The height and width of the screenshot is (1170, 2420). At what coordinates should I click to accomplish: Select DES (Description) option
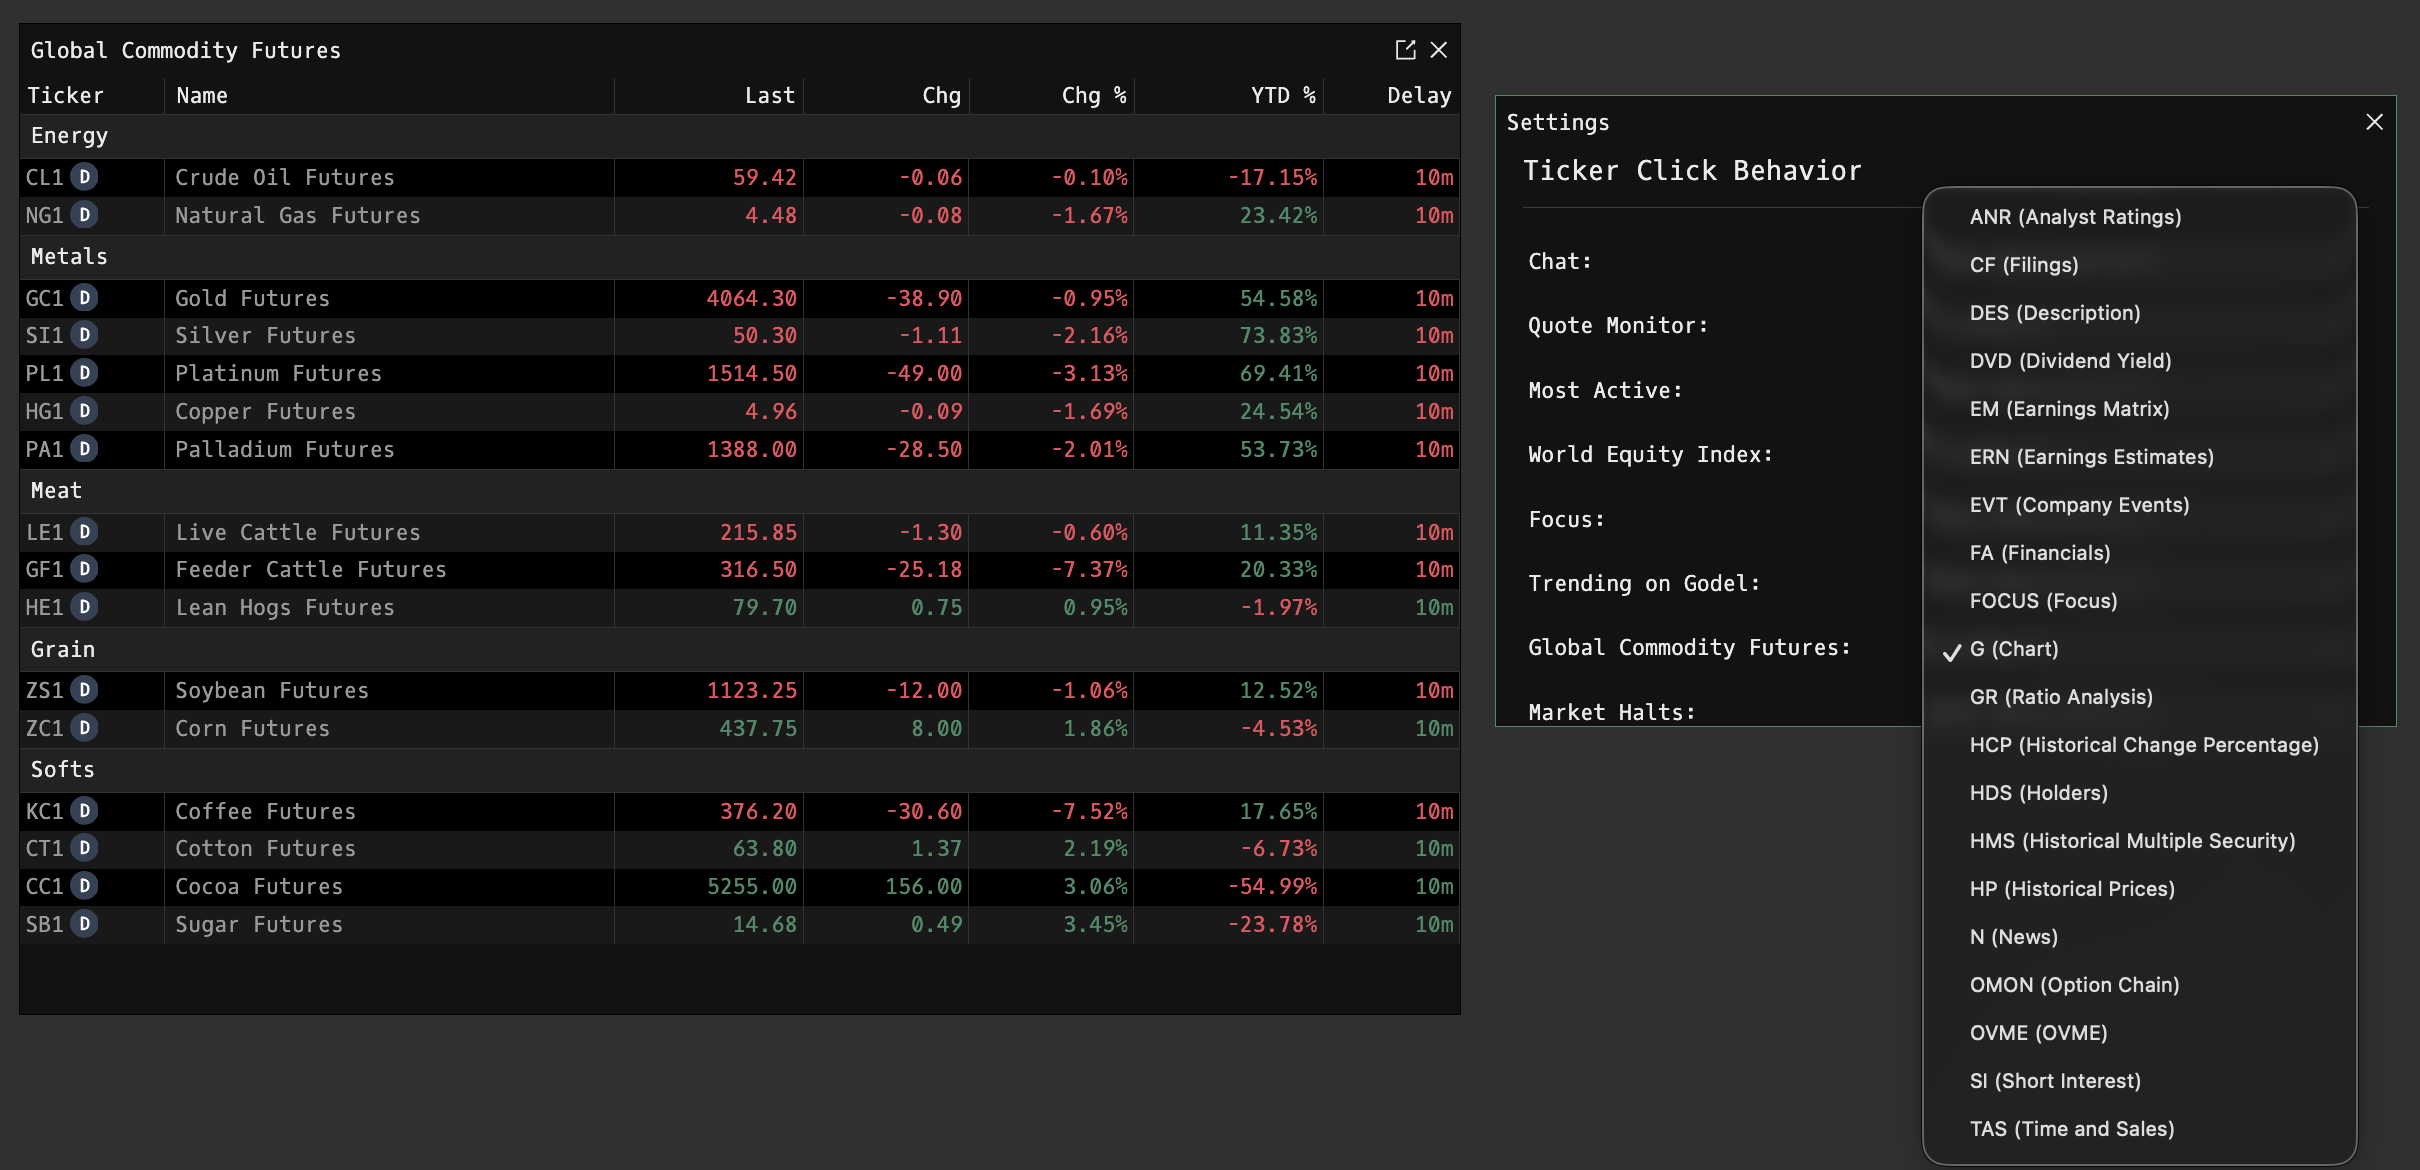tap(2139, 313)
